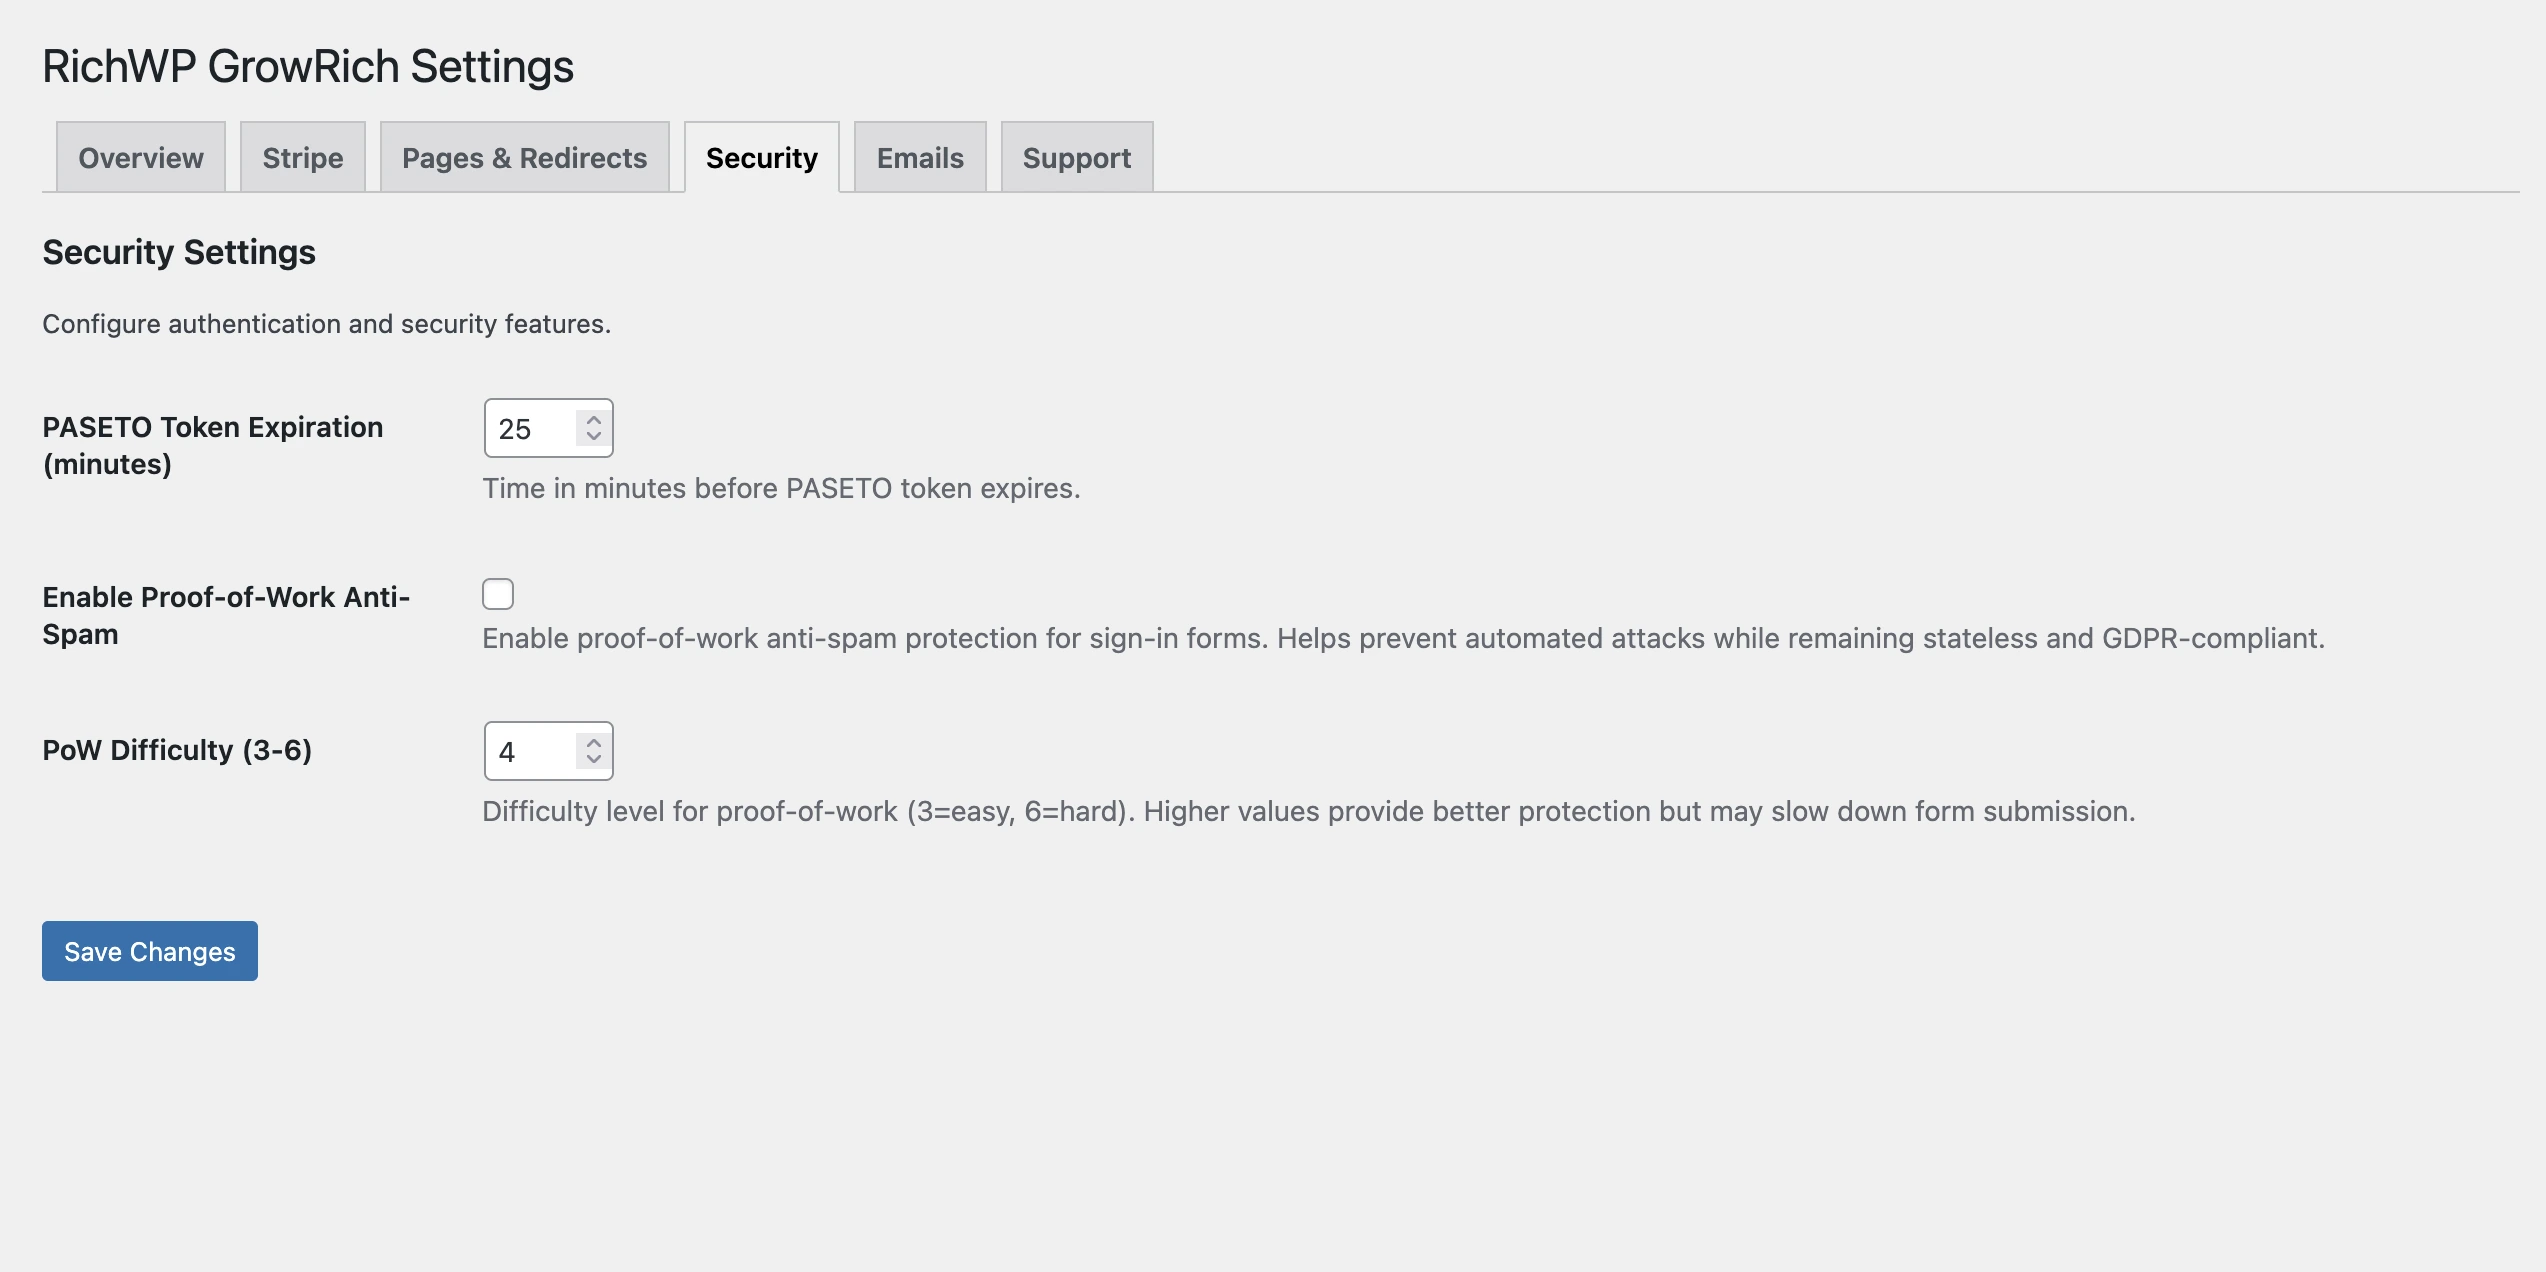Click the Security Settings heading
The width and height of the screenshot is (2546, 1272).
179,252
